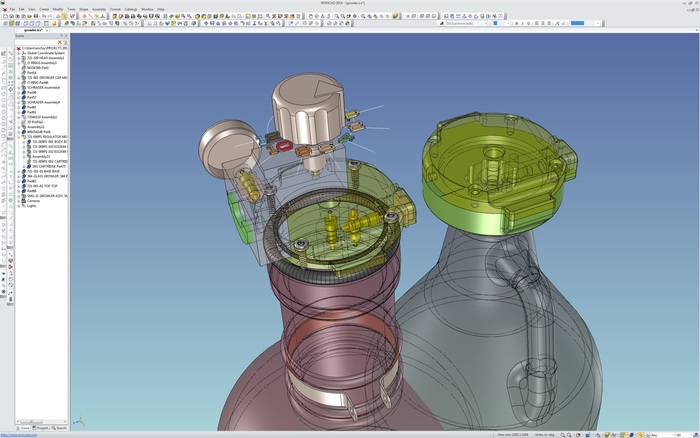Open the Create menu
700x438 pixels.
click(44, 9)
